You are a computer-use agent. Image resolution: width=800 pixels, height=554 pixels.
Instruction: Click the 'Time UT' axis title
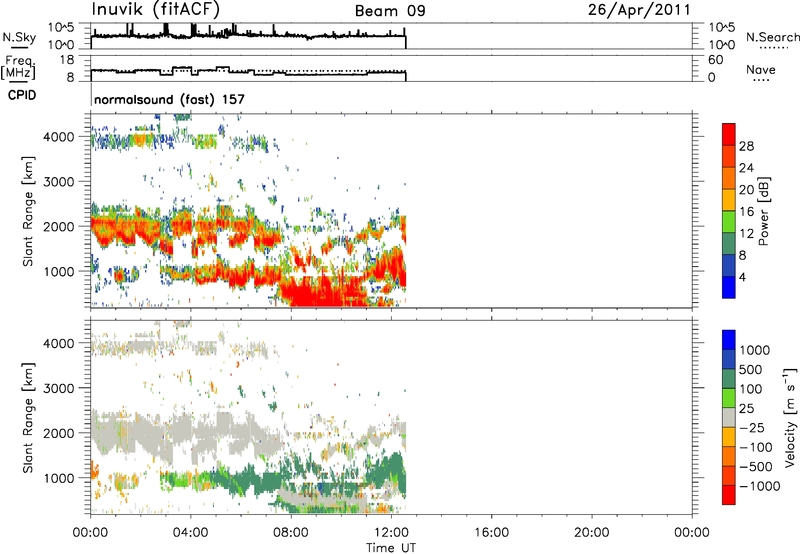391,548
